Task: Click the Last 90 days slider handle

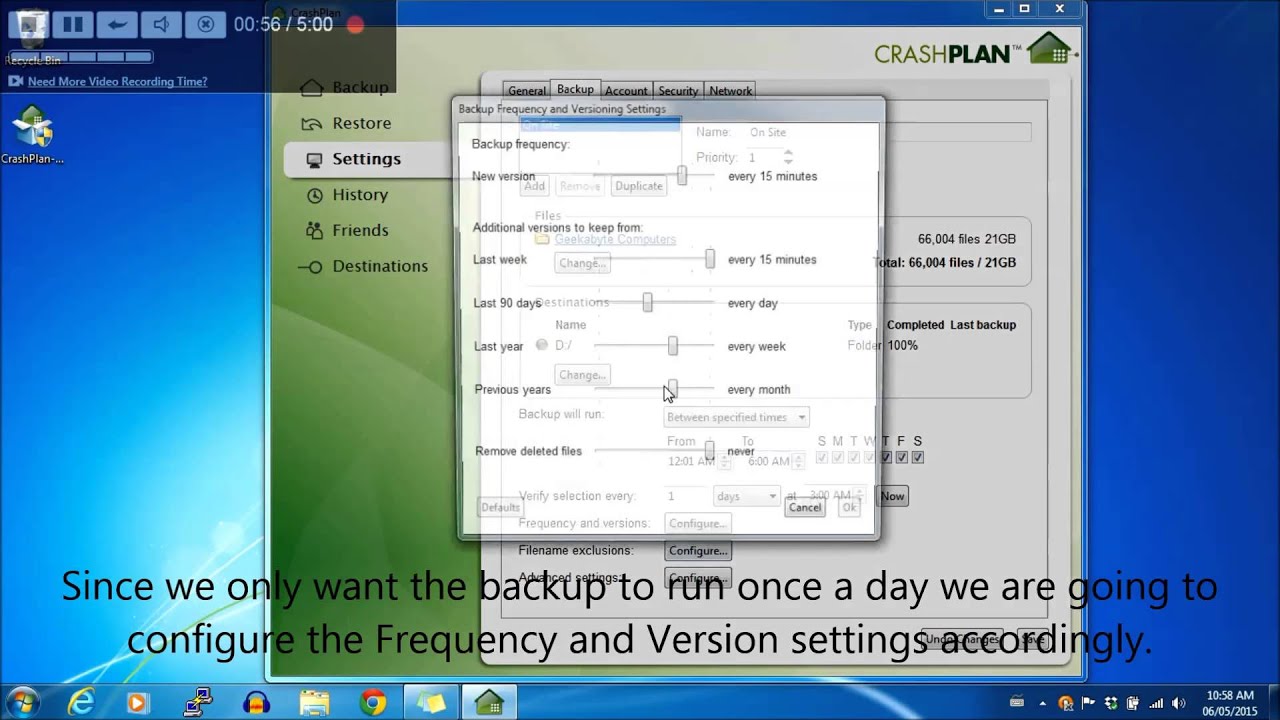Action: point(647,302)
